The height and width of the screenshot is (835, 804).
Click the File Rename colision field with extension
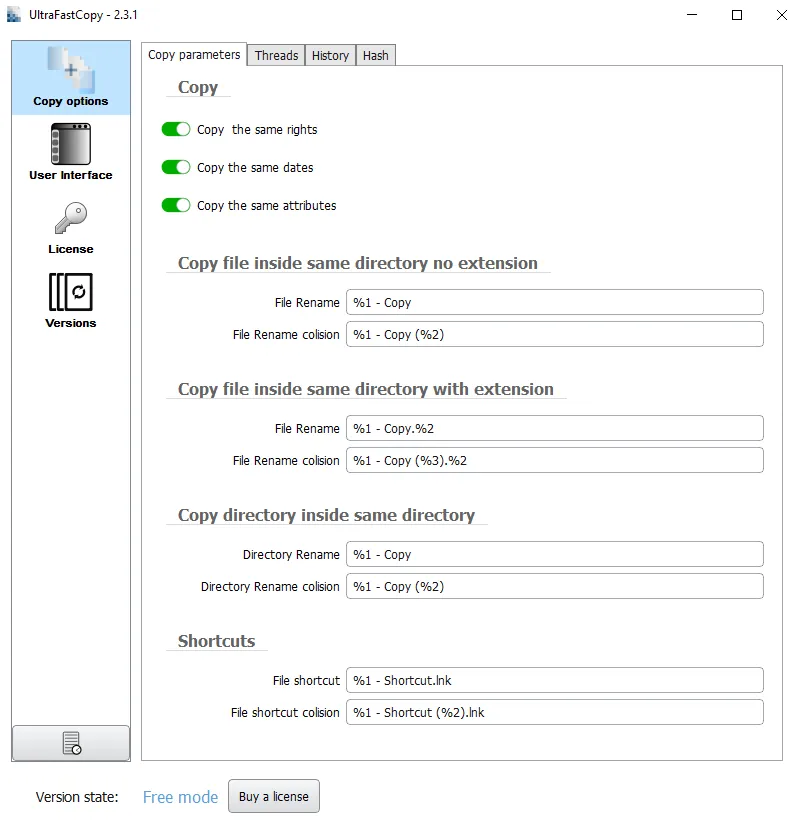554,460
